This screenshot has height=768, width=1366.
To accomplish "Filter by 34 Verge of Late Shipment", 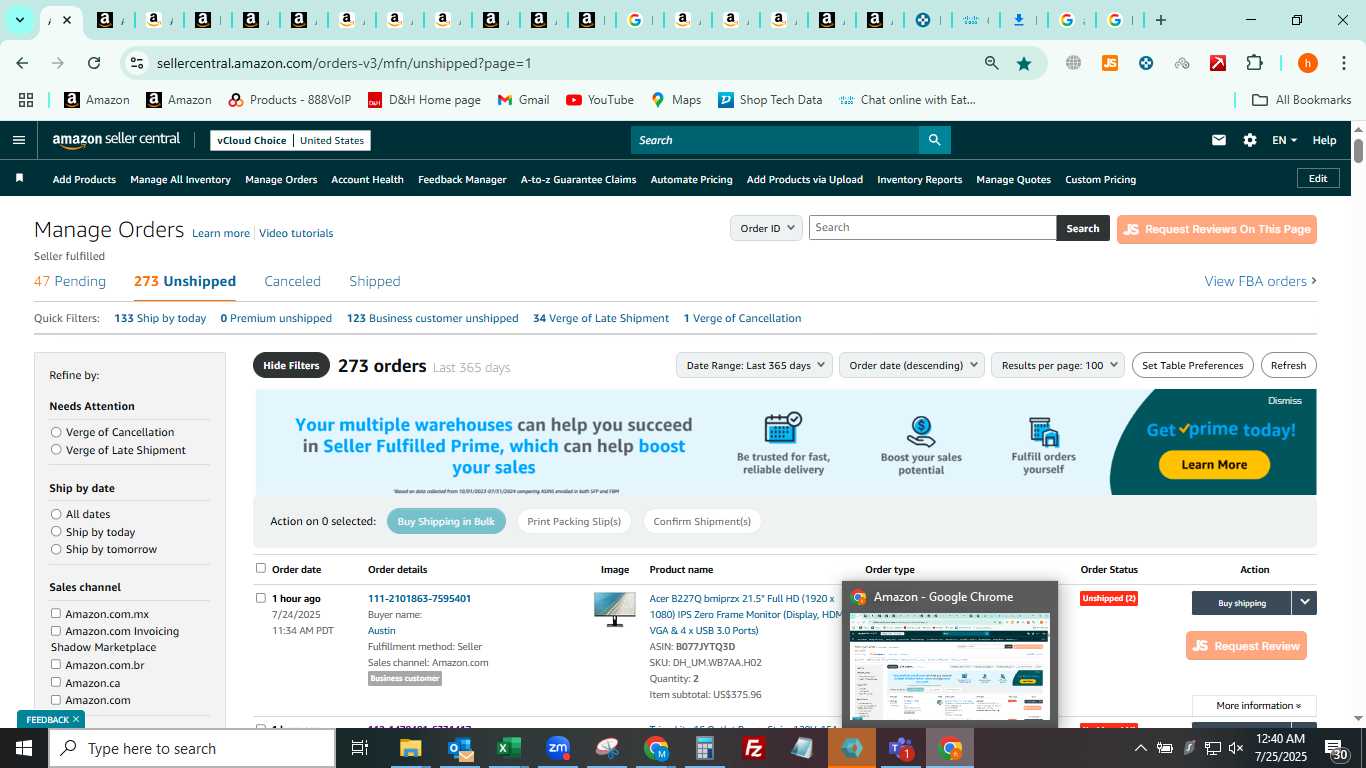I will point(601,318).
